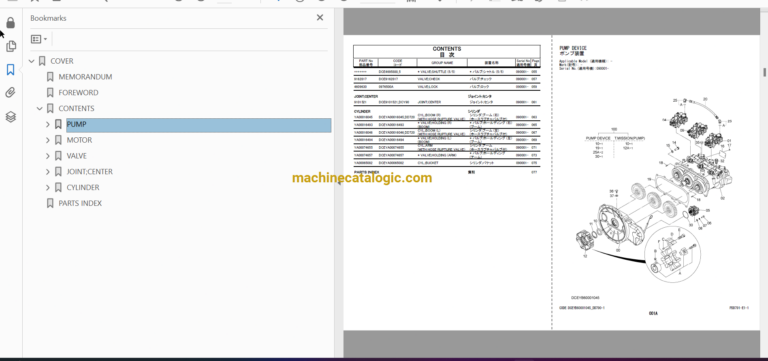Image resolution: width=768 pixels, height=361 pixels.
Task: Click the PARTS INDEX row in contents table
Action: [447, 172]
